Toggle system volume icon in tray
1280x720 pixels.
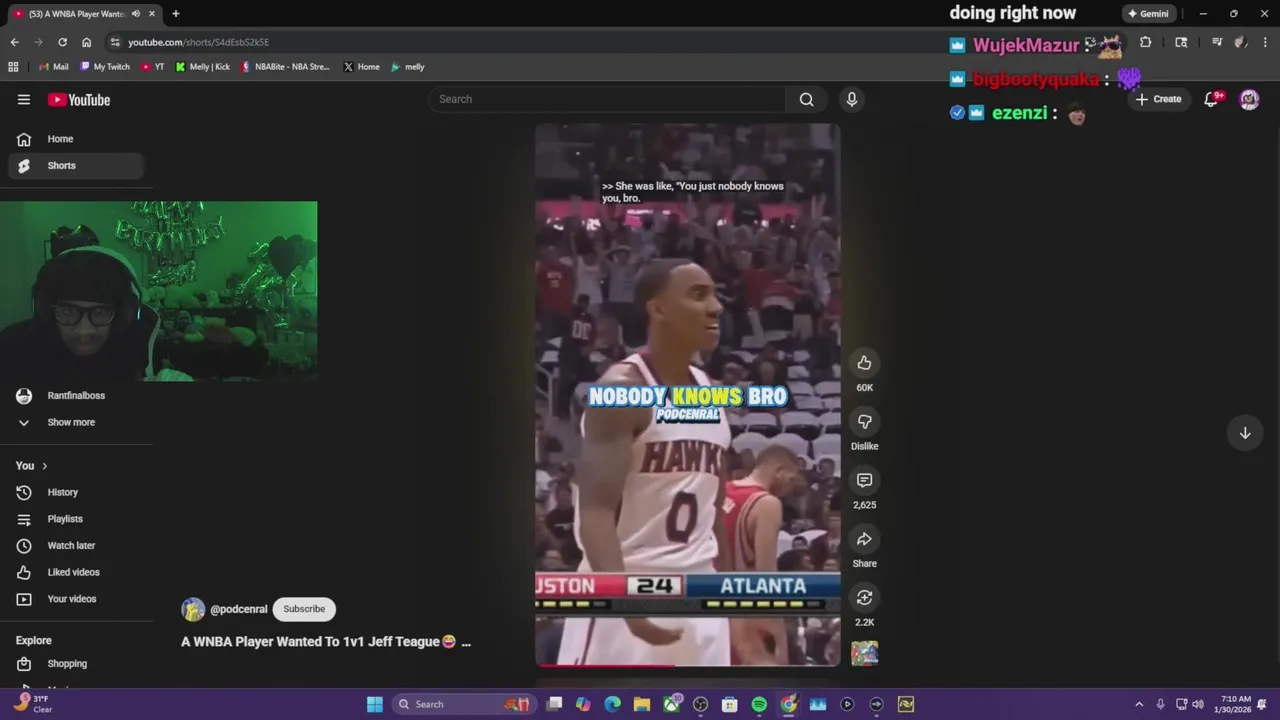(1198, 704)
